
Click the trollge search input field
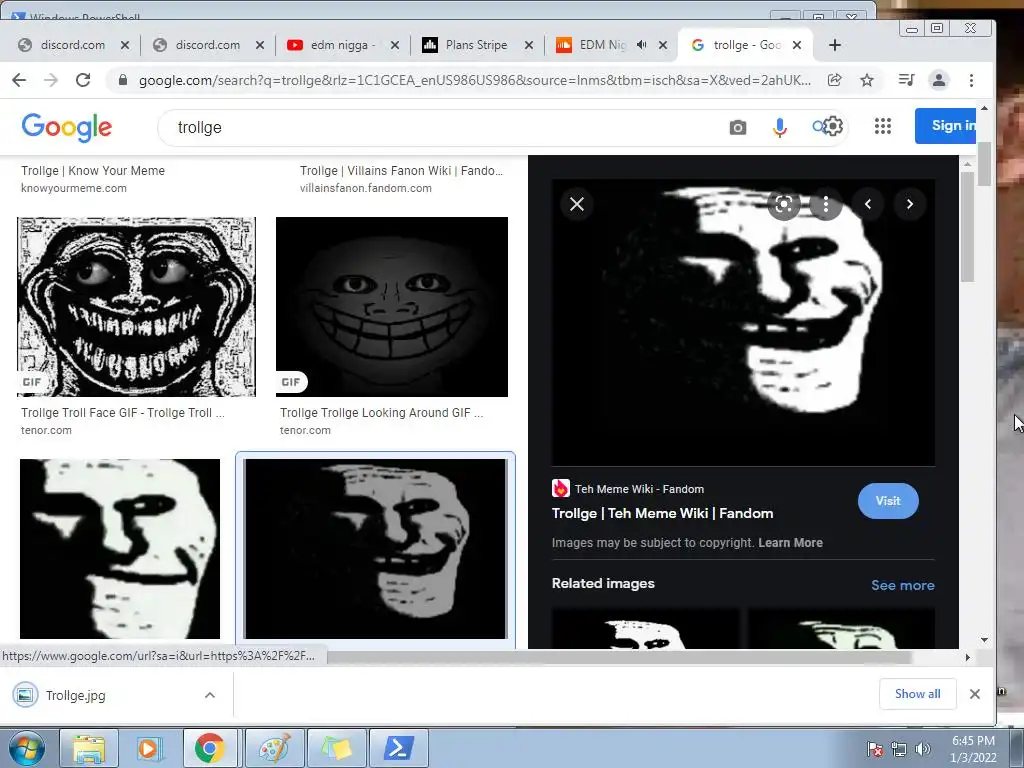(x=444, y=127)
